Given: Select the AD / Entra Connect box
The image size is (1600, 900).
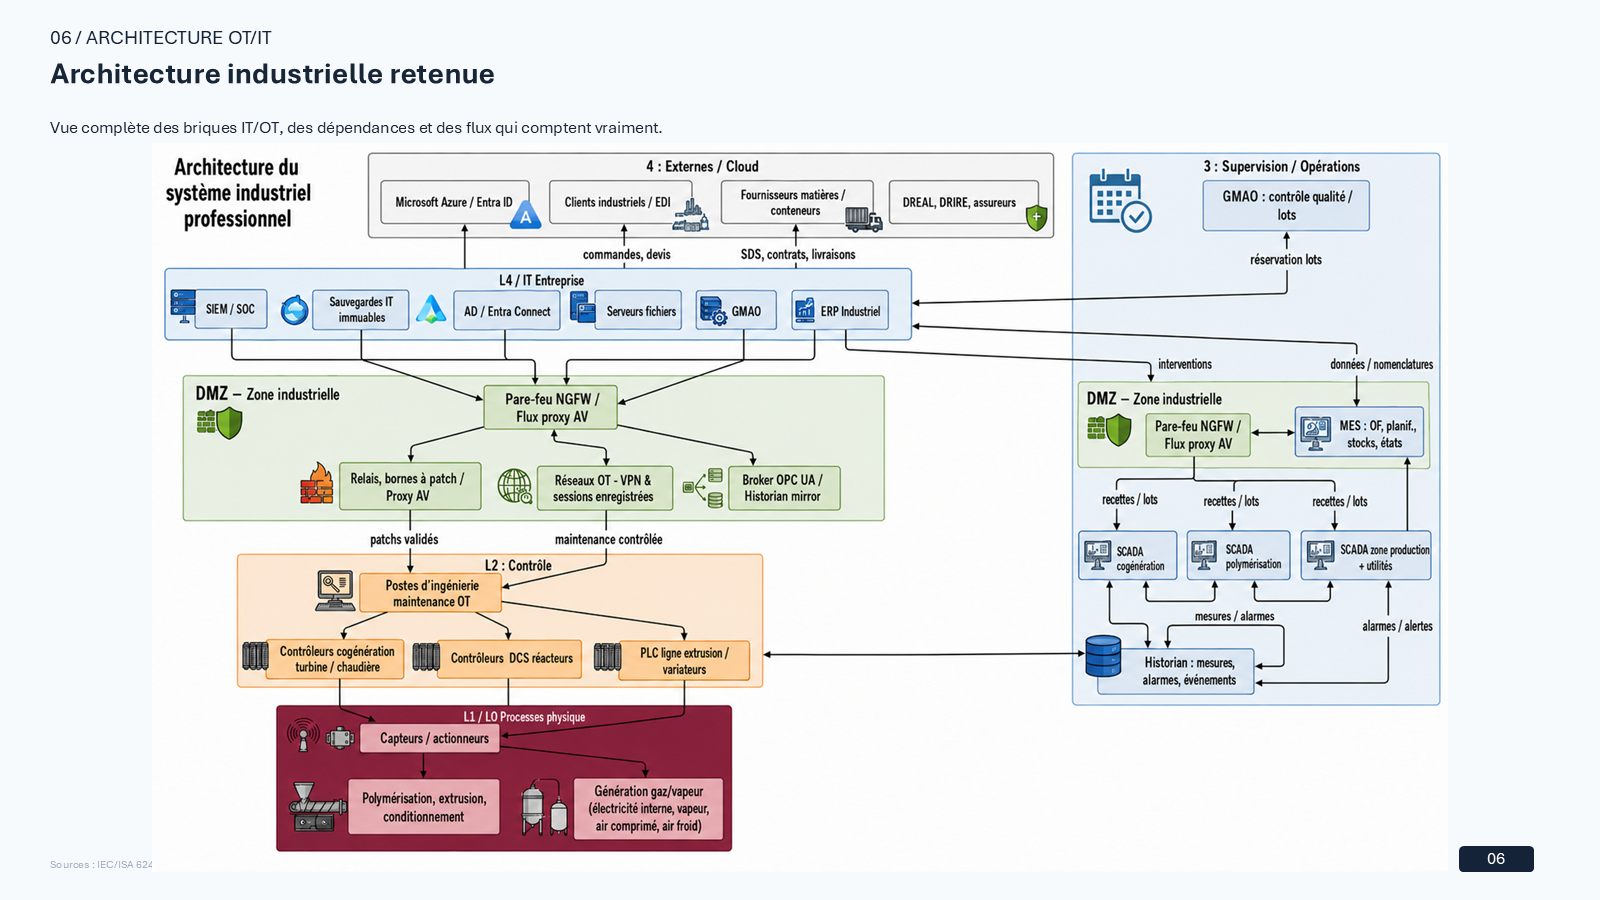Looking at the screenshot, I should point(507,311).
